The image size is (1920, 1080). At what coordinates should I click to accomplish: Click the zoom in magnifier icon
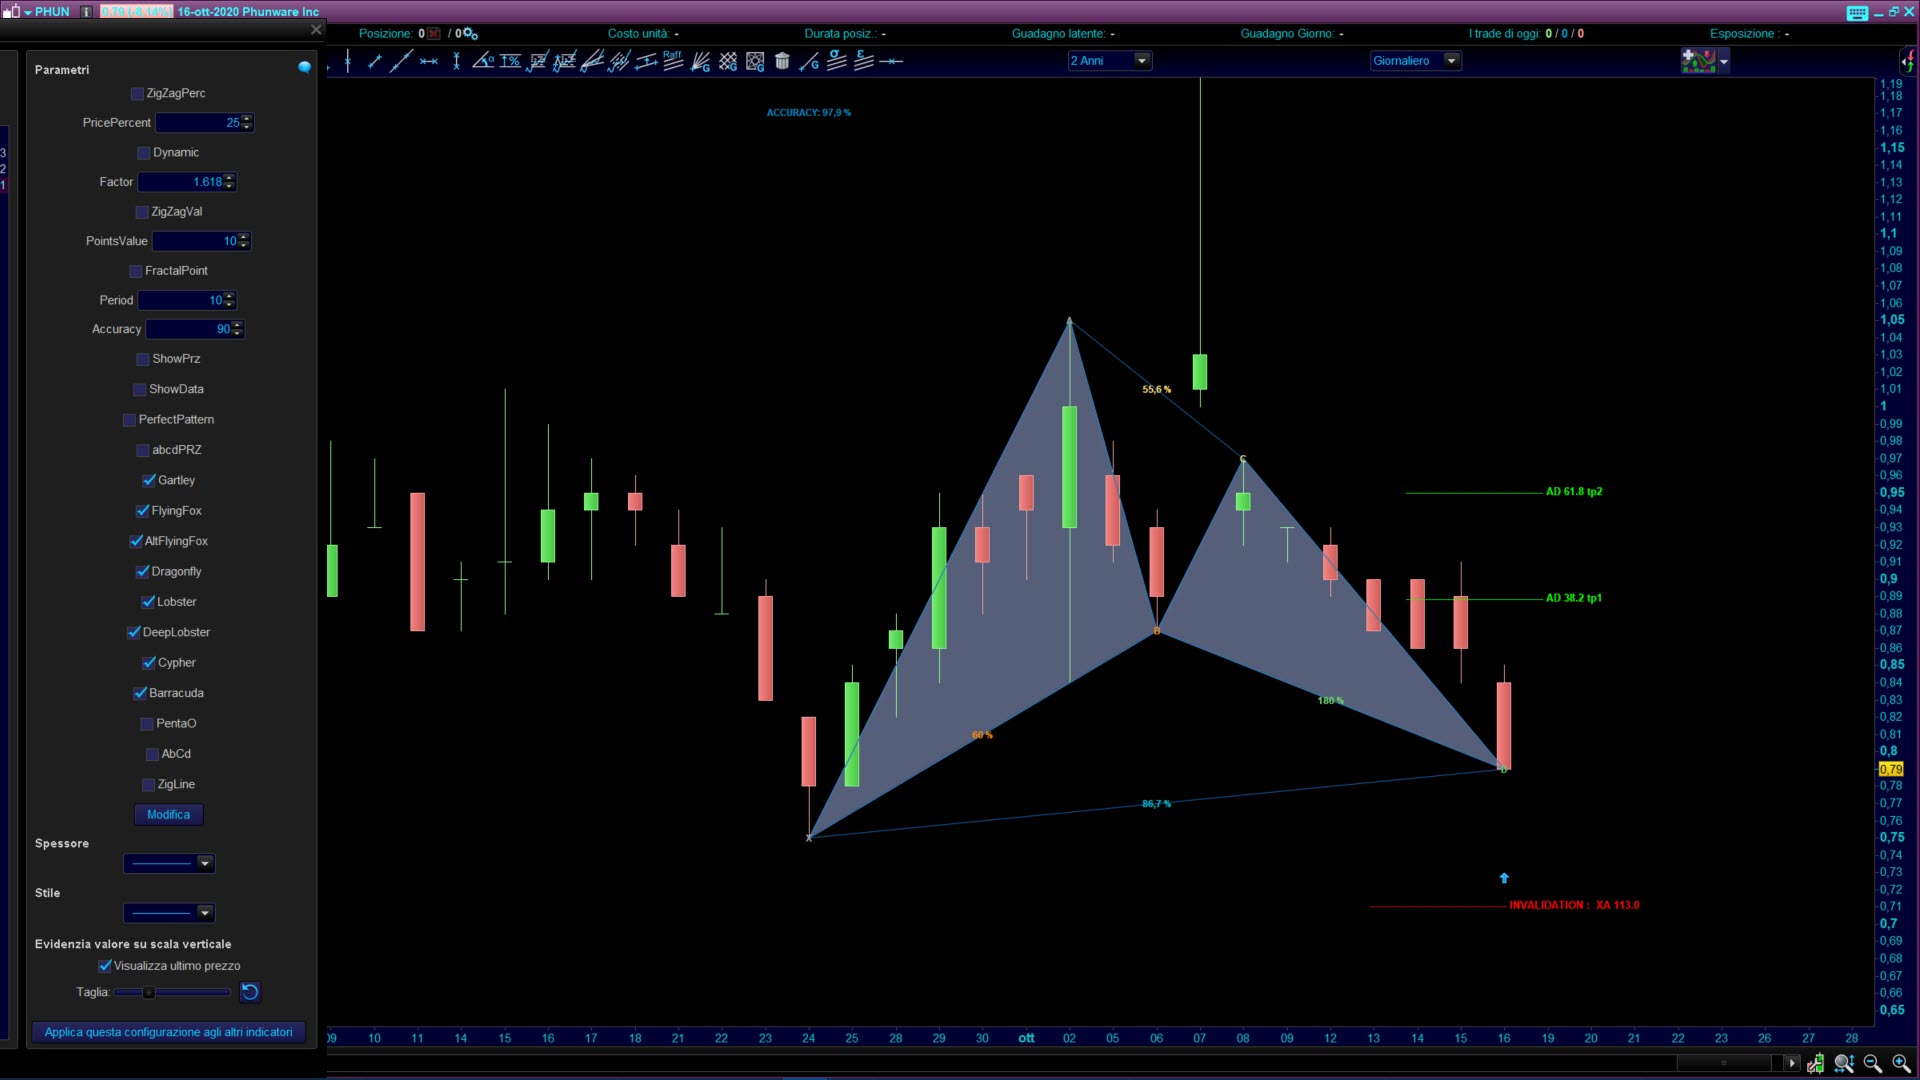[1900, 1063]
